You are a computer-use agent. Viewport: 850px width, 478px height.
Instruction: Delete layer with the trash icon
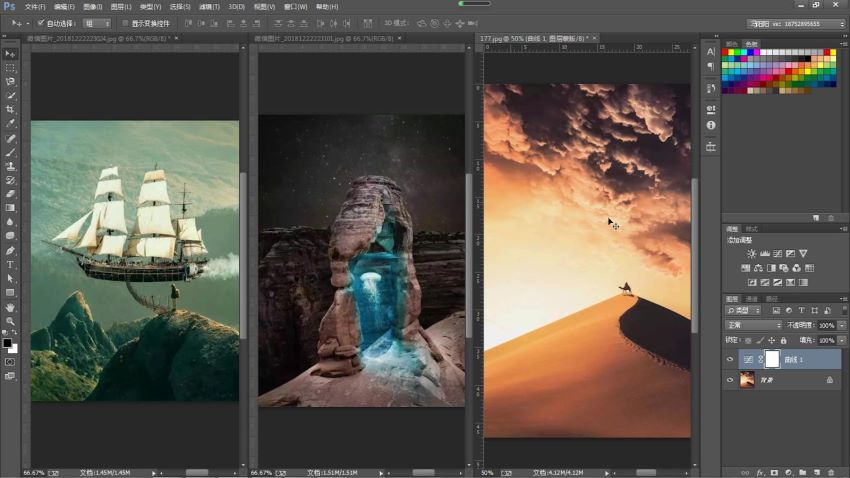click(x=831, y=473)
